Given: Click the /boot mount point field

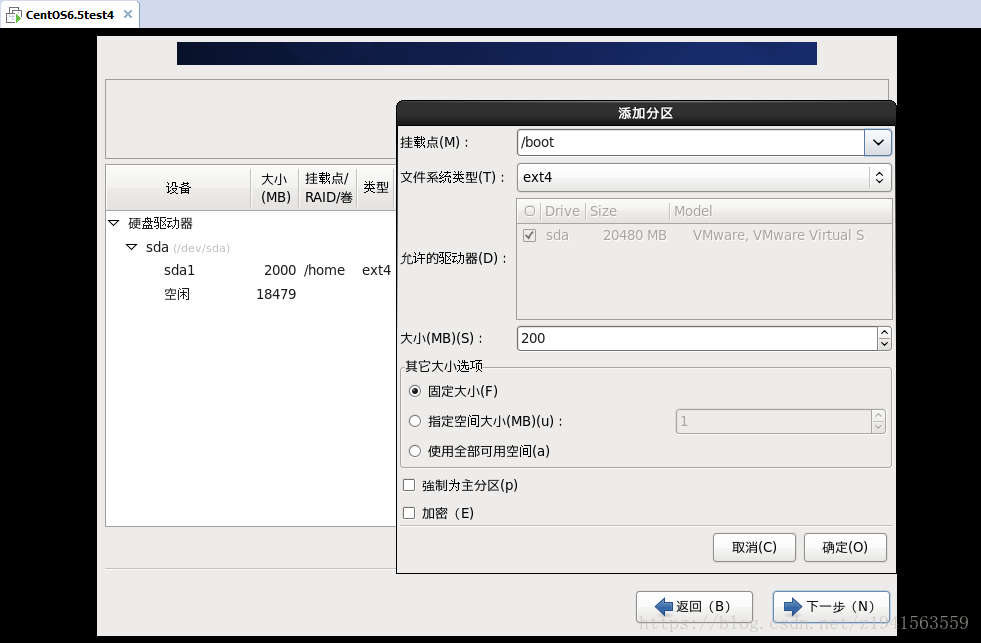Looking at the screenshot, I should click(x=691, y=143).
